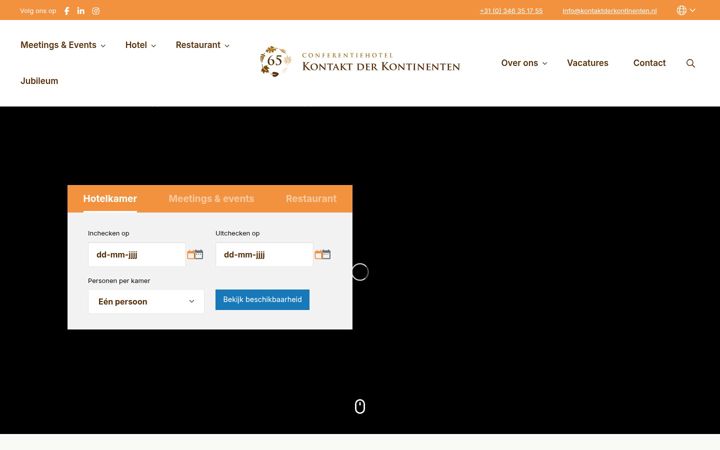Click the phone number link

[511, 11]
